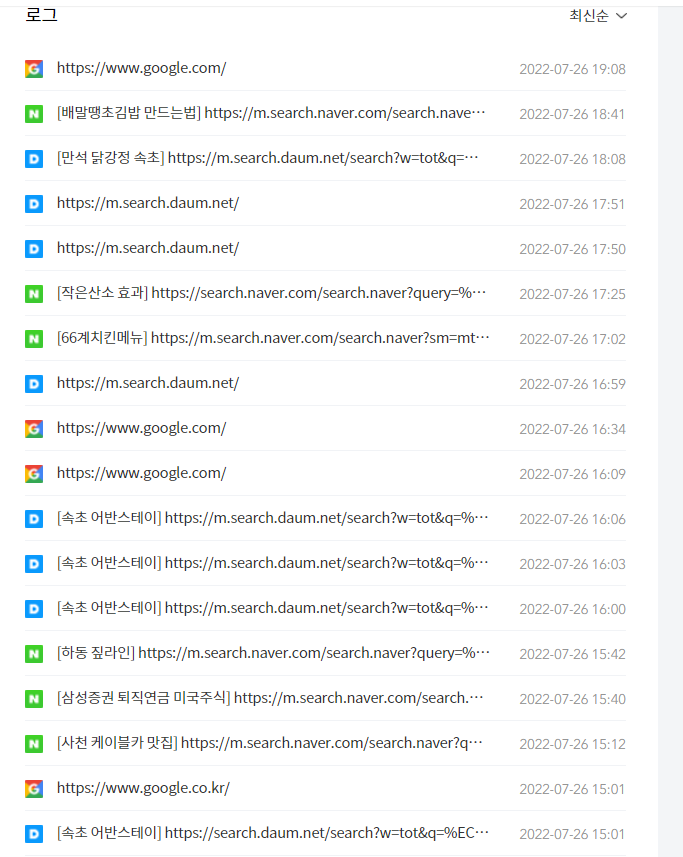This screenshot has width=683, height=857.
Task: Open m.search.daum.net entry from 16:59
Action: (x=148, y=383)
